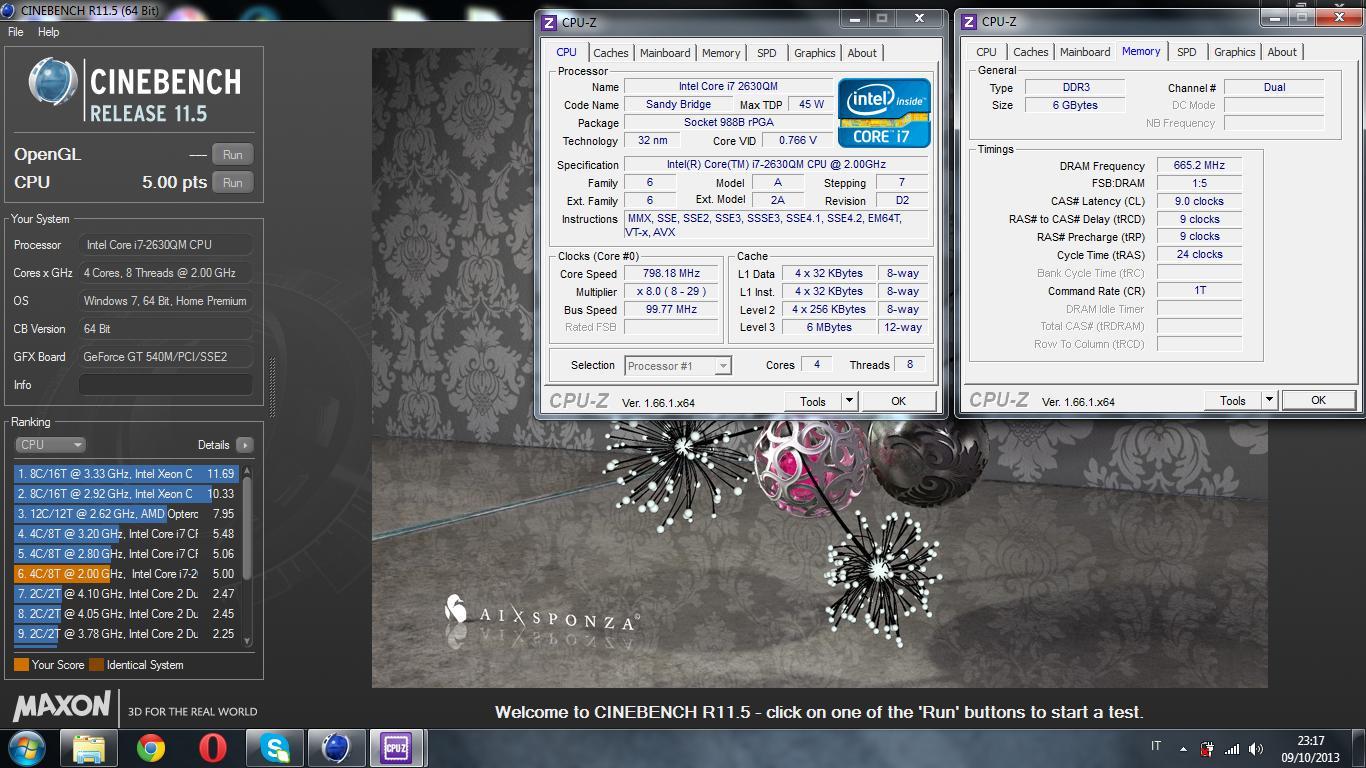This screenshot has height=768, width=1366.
Task: Click the Show desktop strip
Action: pyautogui.click(x=1359, y=749)
